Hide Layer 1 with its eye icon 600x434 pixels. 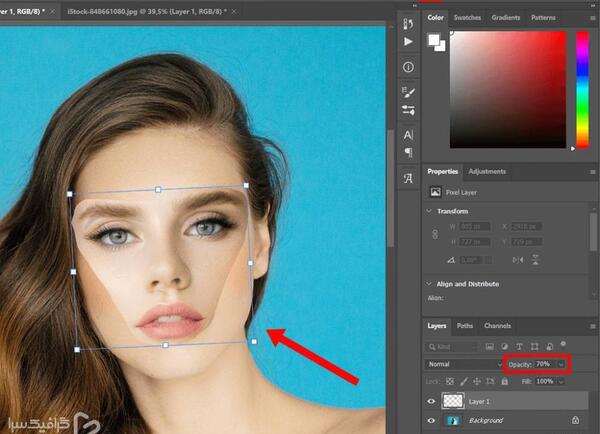(x=431, y=401)
